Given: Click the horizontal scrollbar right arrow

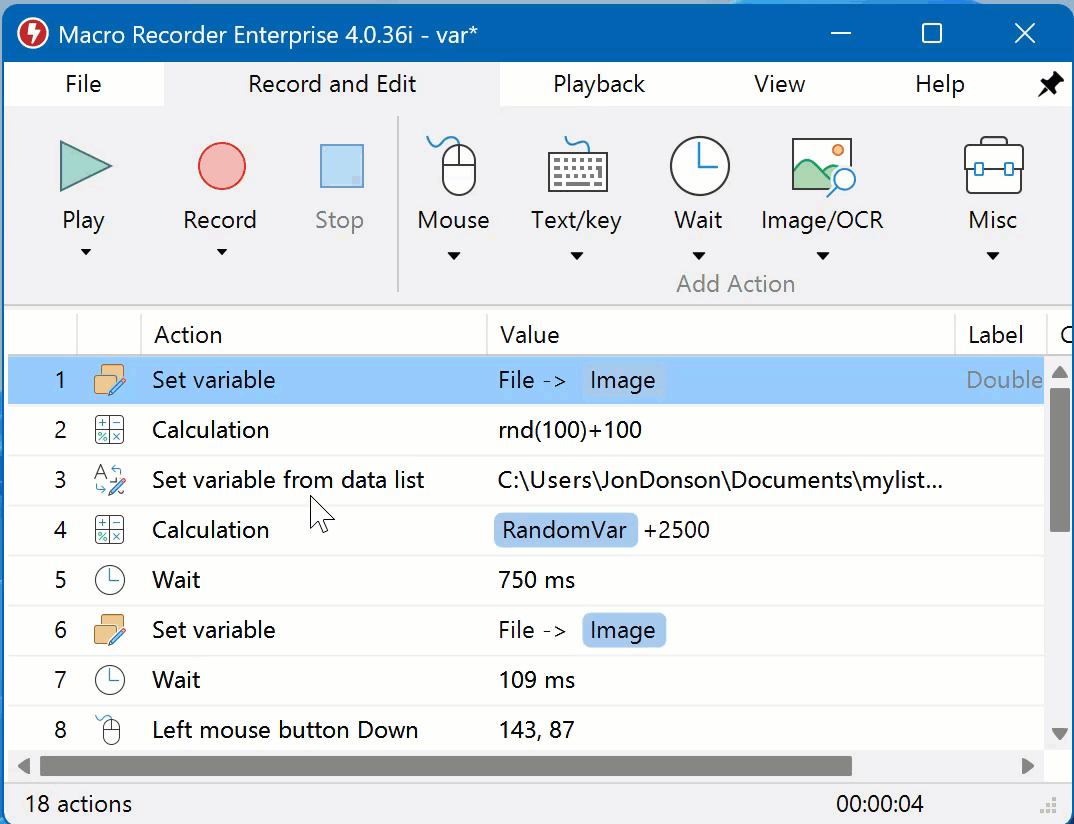Looking at the screenshot, I should click(1027, 766).
